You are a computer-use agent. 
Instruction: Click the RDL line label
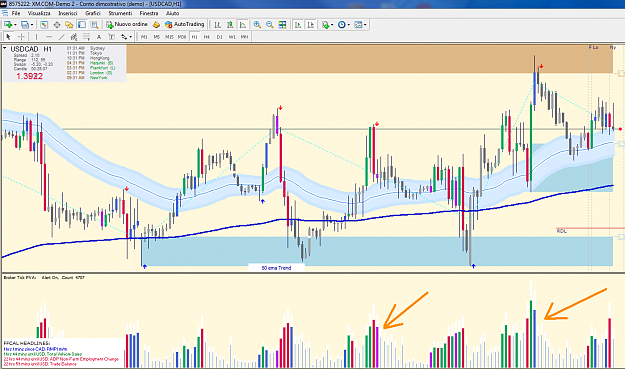click(x=561, y=231)
